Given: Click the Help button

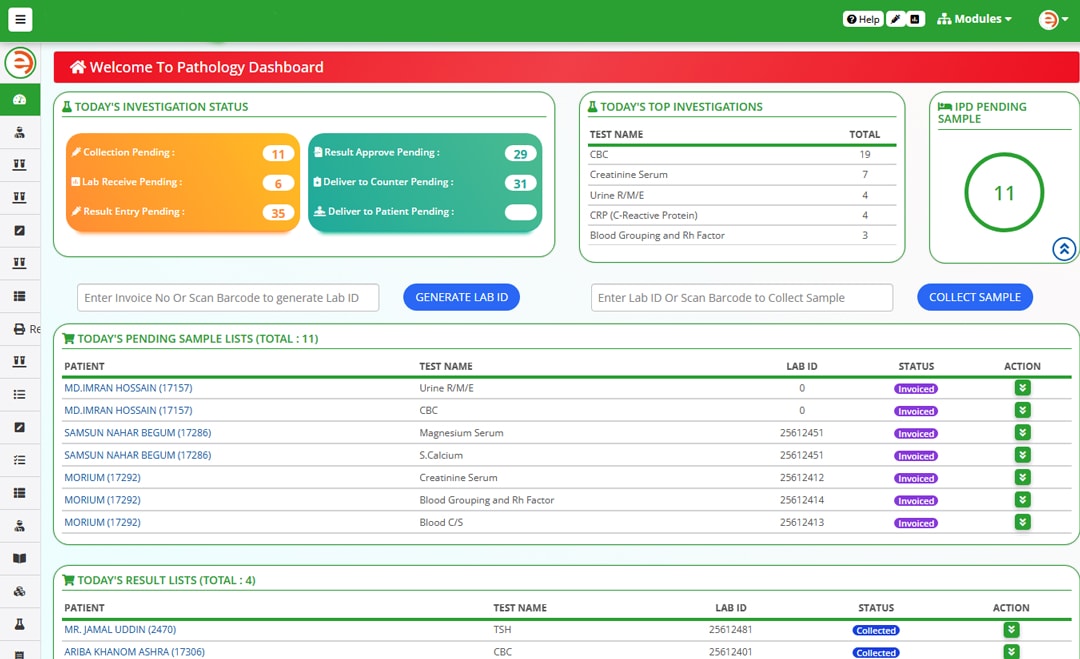Looking at the screenshot, I should coord(863,19).
